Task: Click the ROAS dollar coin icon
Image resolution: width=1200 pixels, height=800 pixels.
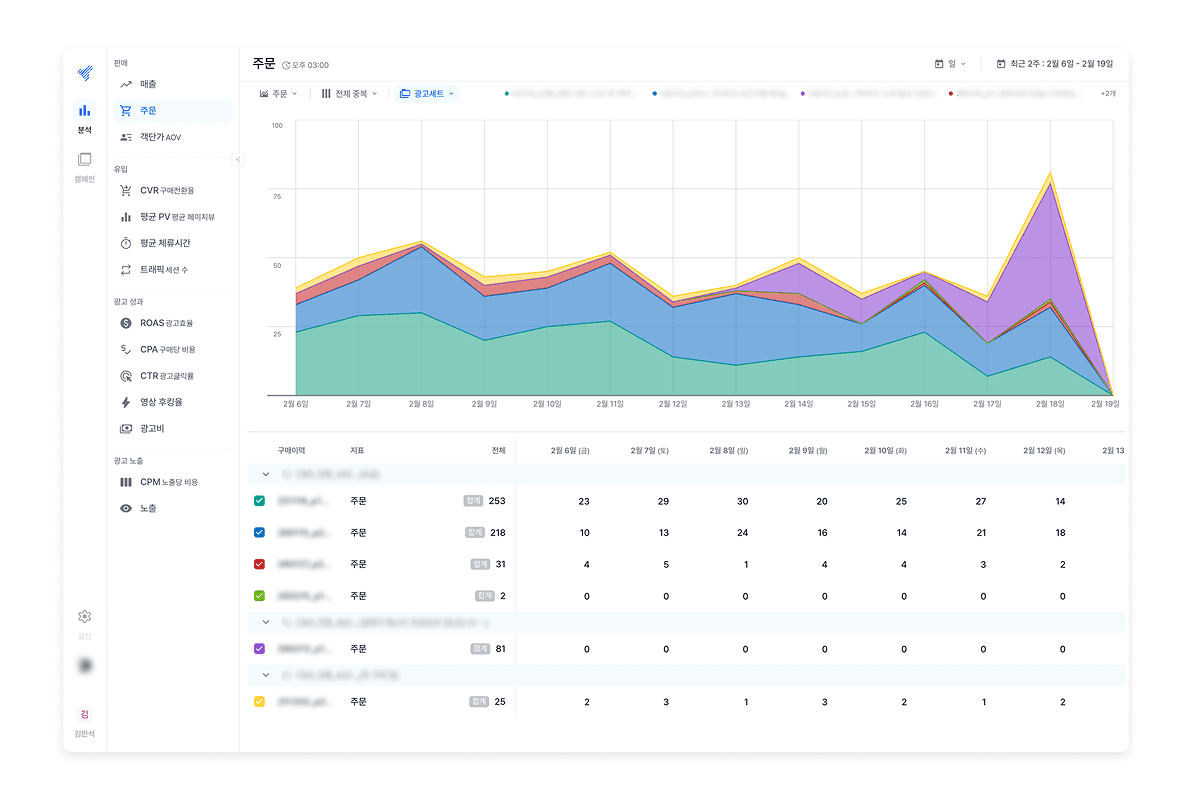Action: (126, 323)
